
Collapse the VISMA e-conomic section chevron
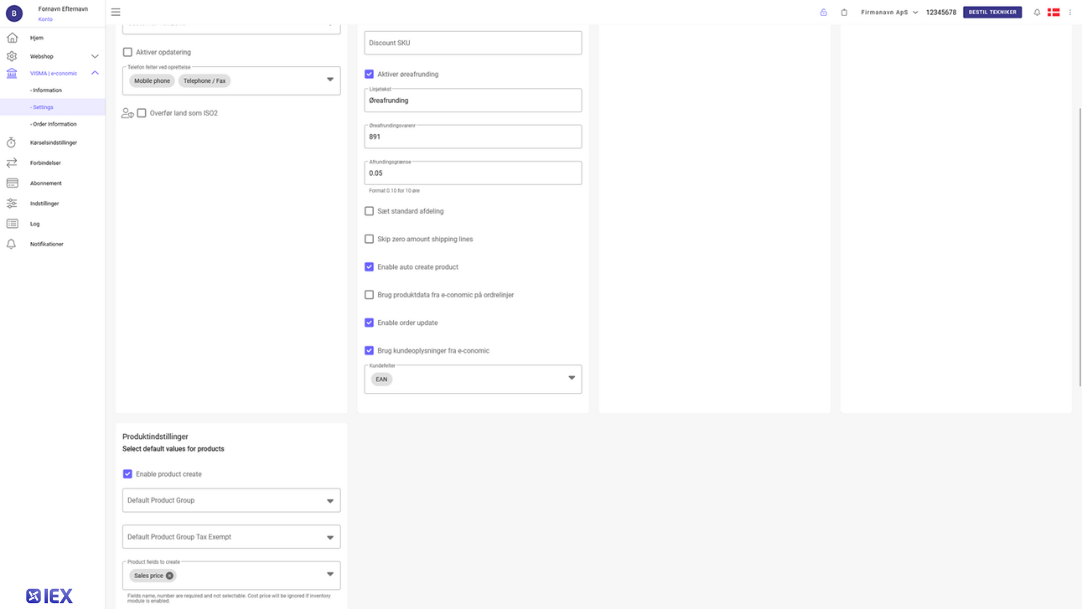pyautogui.click(x=95, y=72)
